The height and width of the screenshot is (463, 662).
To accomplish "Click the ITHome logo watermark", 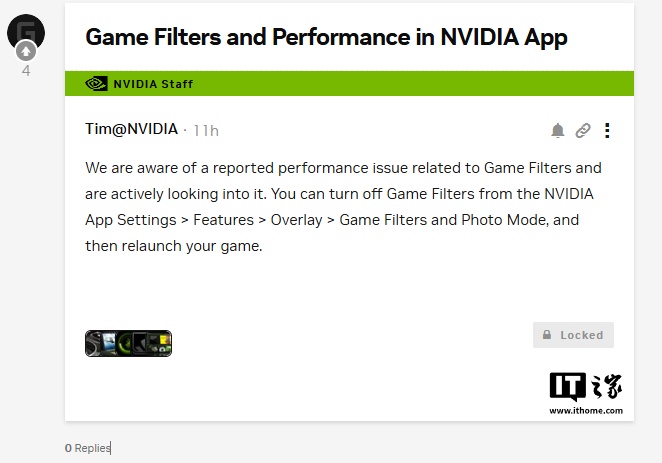I will click(x=585, y=387).
